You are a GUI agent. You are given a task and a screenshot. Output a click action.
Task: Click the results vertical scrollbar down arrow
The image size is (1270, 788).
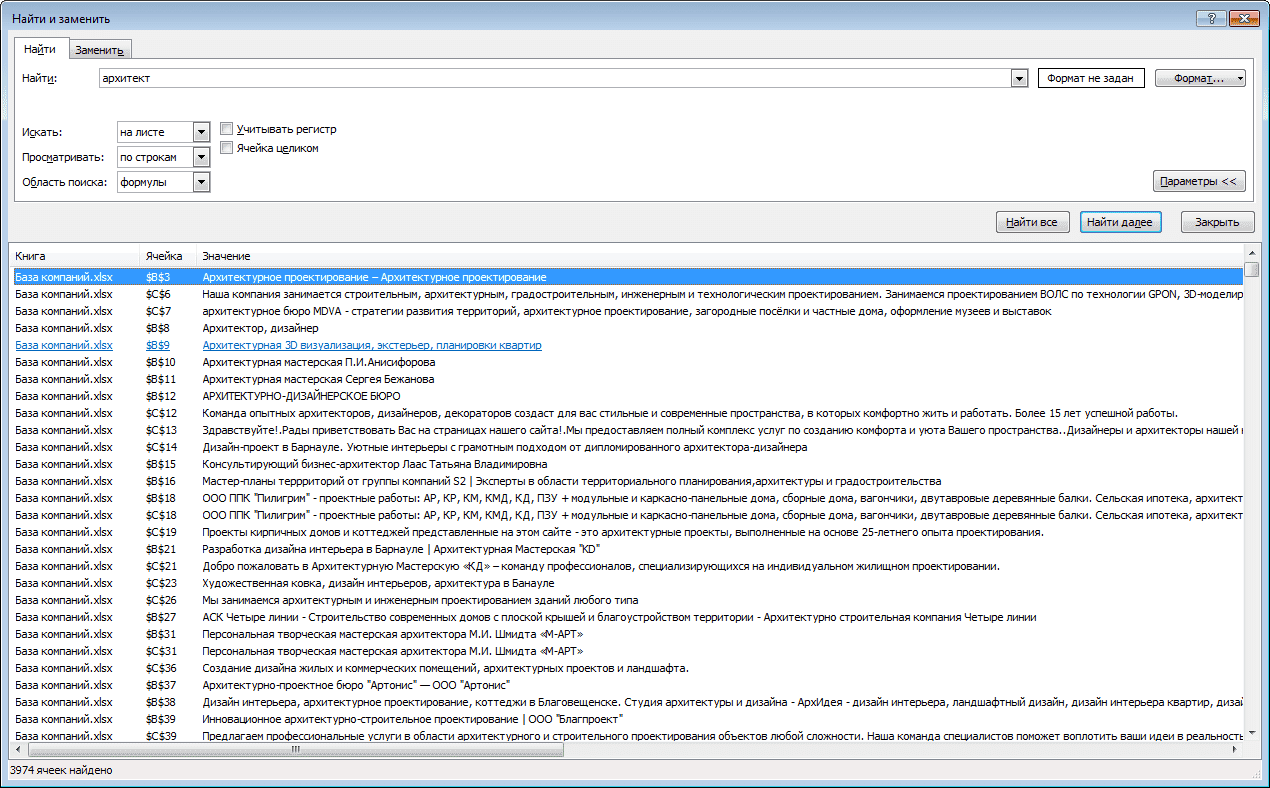pyautogui.click(x=1252, y=735)
